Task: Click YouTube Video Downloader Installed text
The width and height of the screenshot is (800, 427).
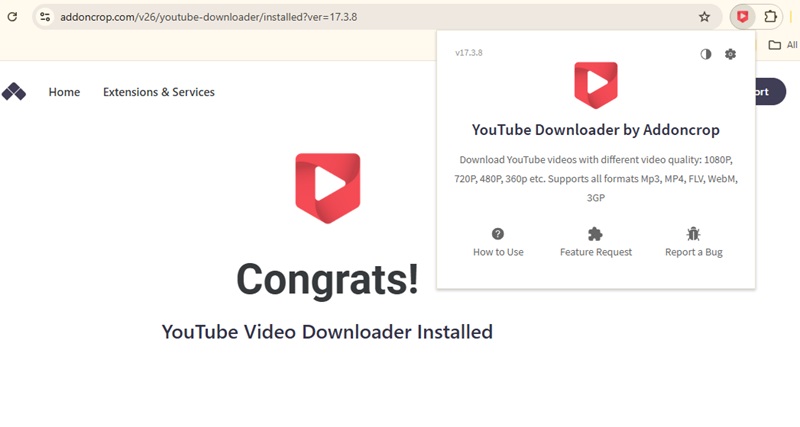Action: [x=327, y=332]
